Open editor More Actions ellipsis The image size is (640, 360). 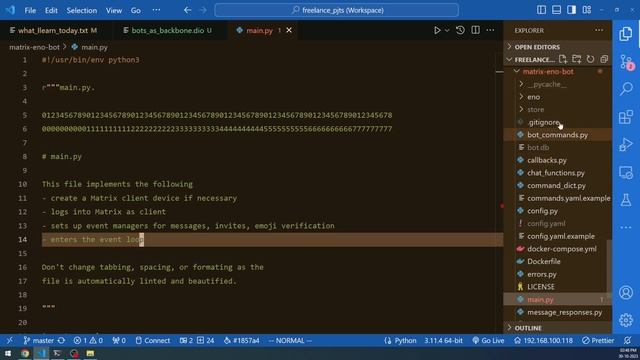coord(490,30)
